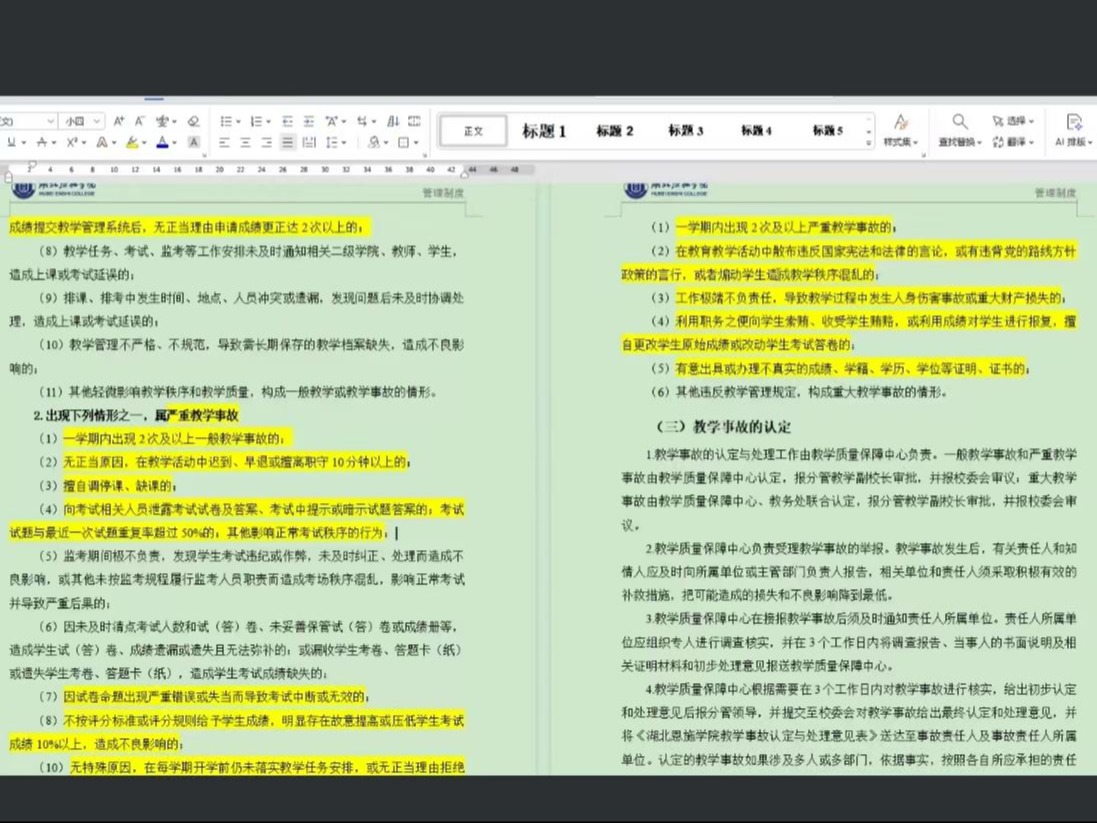Image resolution: width=1097 pixels, height=823 pixels.
Task: Click the increase font size icon
Action: tap(119, 121)
